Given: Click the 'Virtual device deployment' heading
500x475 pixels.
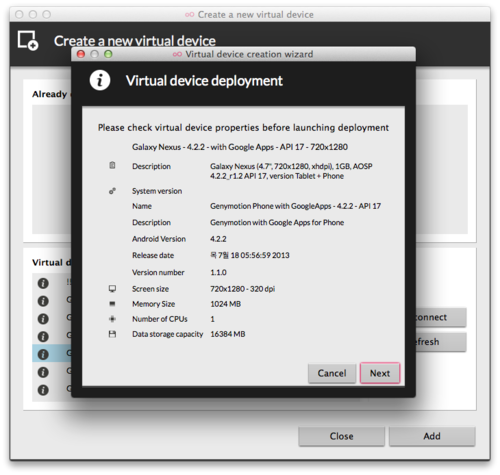Looking at the screenshot, I should pyautogui.click(x=204, y=81).
